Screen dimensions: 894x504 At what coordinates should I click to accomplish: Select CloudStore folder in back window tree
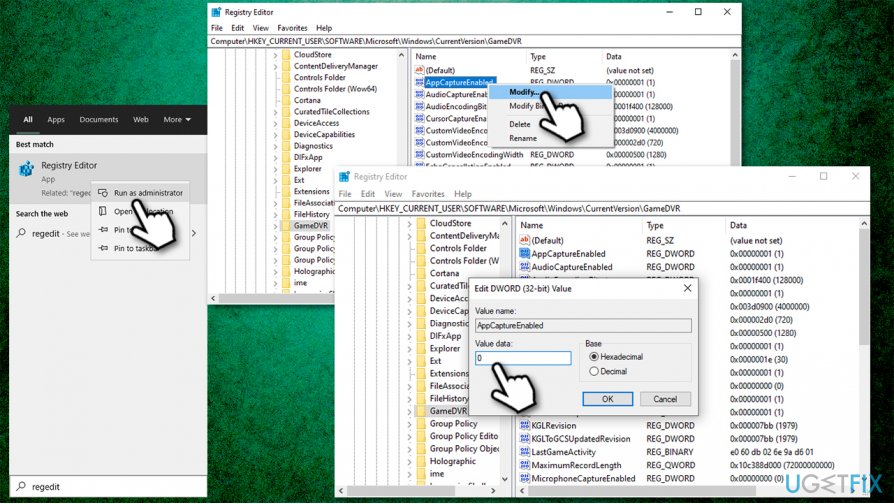tap(312, 54)
